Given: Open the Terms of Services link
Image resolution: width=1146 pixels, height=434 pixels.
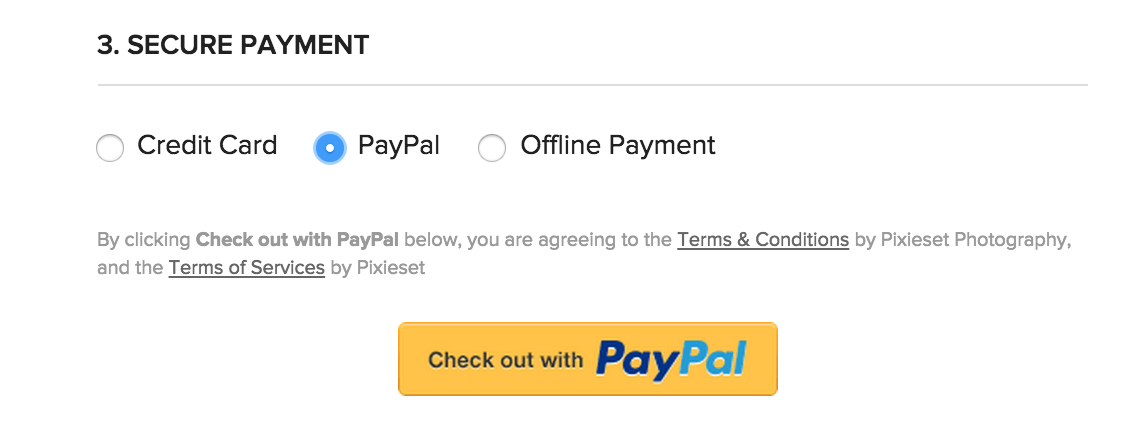Looking at the screenshot, I should (246, 267).
